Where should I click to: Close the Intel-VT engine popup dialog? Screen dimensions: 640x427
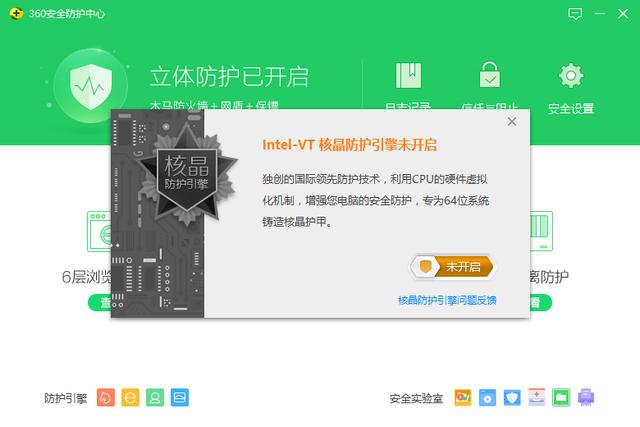(x=512, y=122)
